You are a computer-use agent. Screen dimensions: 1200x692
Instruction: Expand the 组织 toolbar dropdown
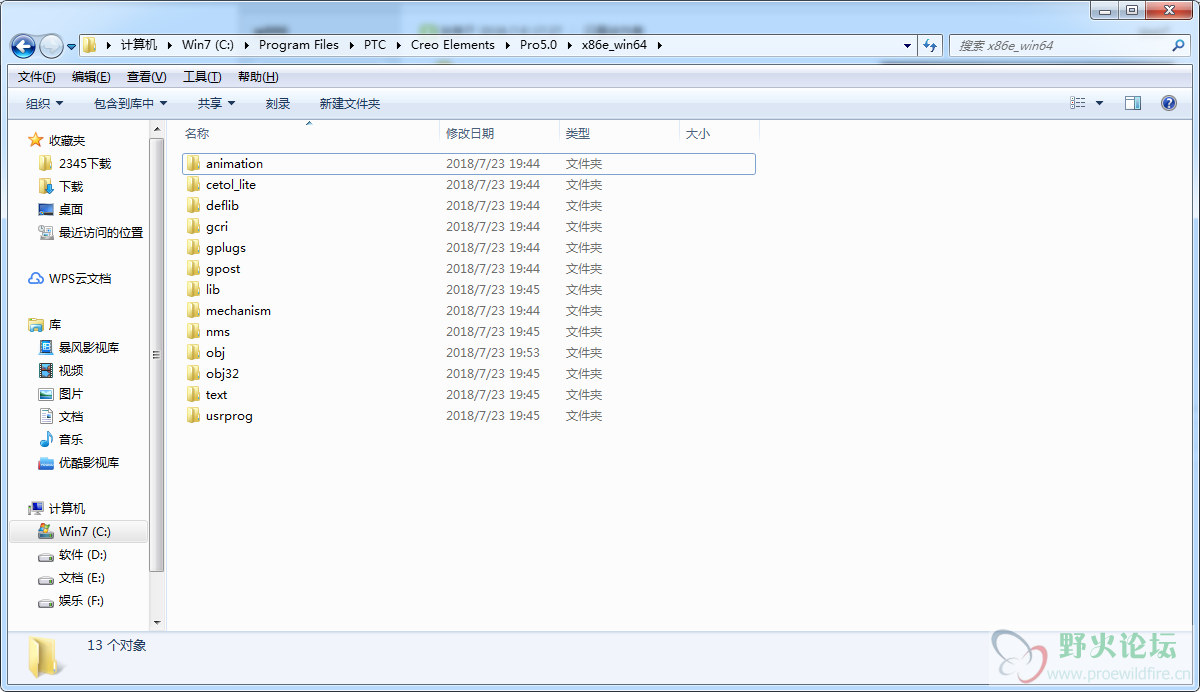point(44,104)
